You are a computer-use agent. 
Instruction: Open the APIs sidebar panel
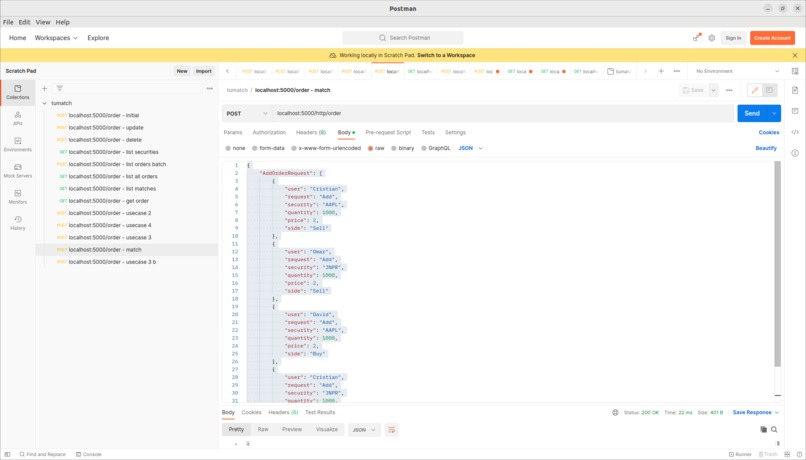coord(17,118)
